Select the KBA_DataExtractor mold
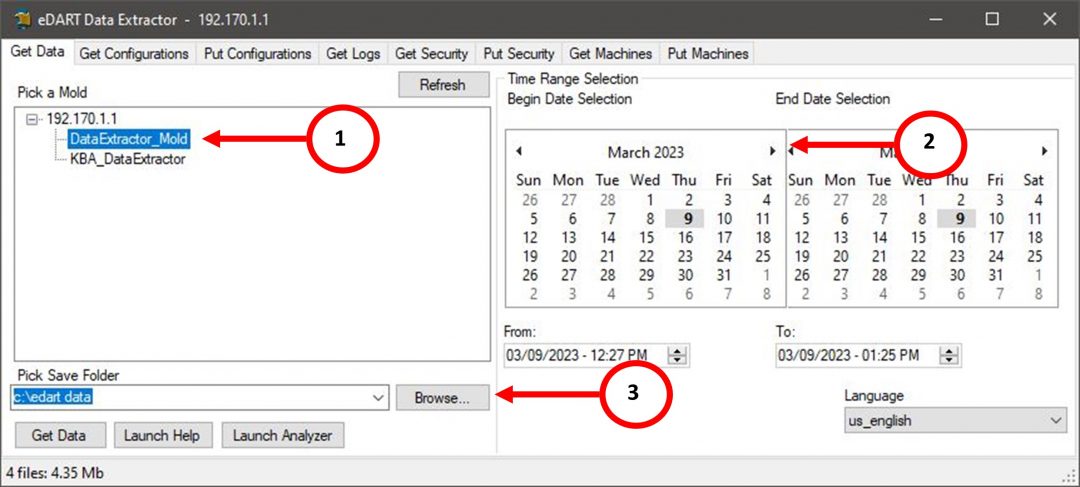 (127, 159)
